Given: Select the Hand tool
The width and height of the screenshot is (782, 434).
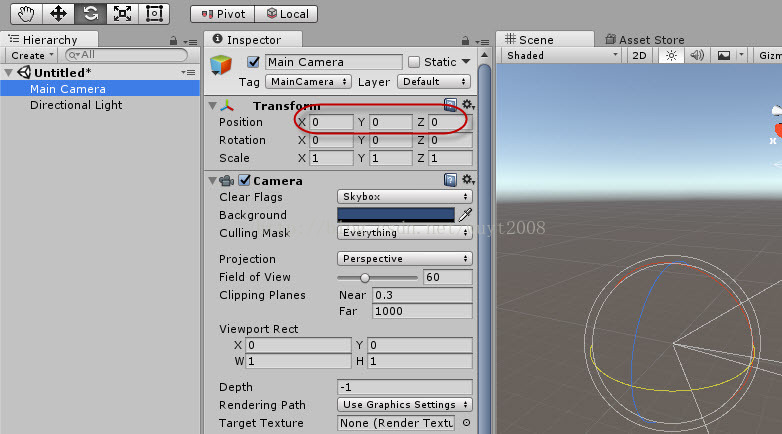Looking at the screenshot, I should click(x=26, y=13).
